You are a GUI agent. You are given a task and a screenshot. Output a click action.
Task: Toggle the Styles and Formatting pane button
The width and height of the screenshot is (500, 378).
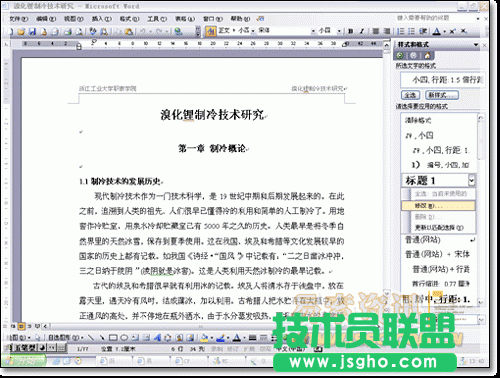(211, 31)
